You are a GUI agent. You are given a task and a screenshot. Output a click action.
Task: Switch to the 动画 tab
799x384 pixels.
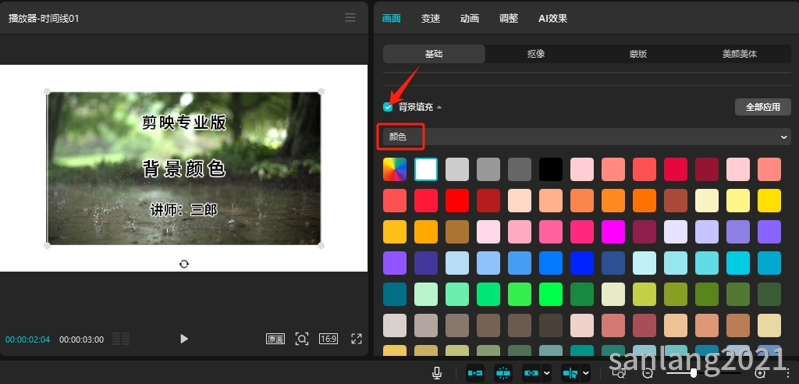(x=469, y=18)
